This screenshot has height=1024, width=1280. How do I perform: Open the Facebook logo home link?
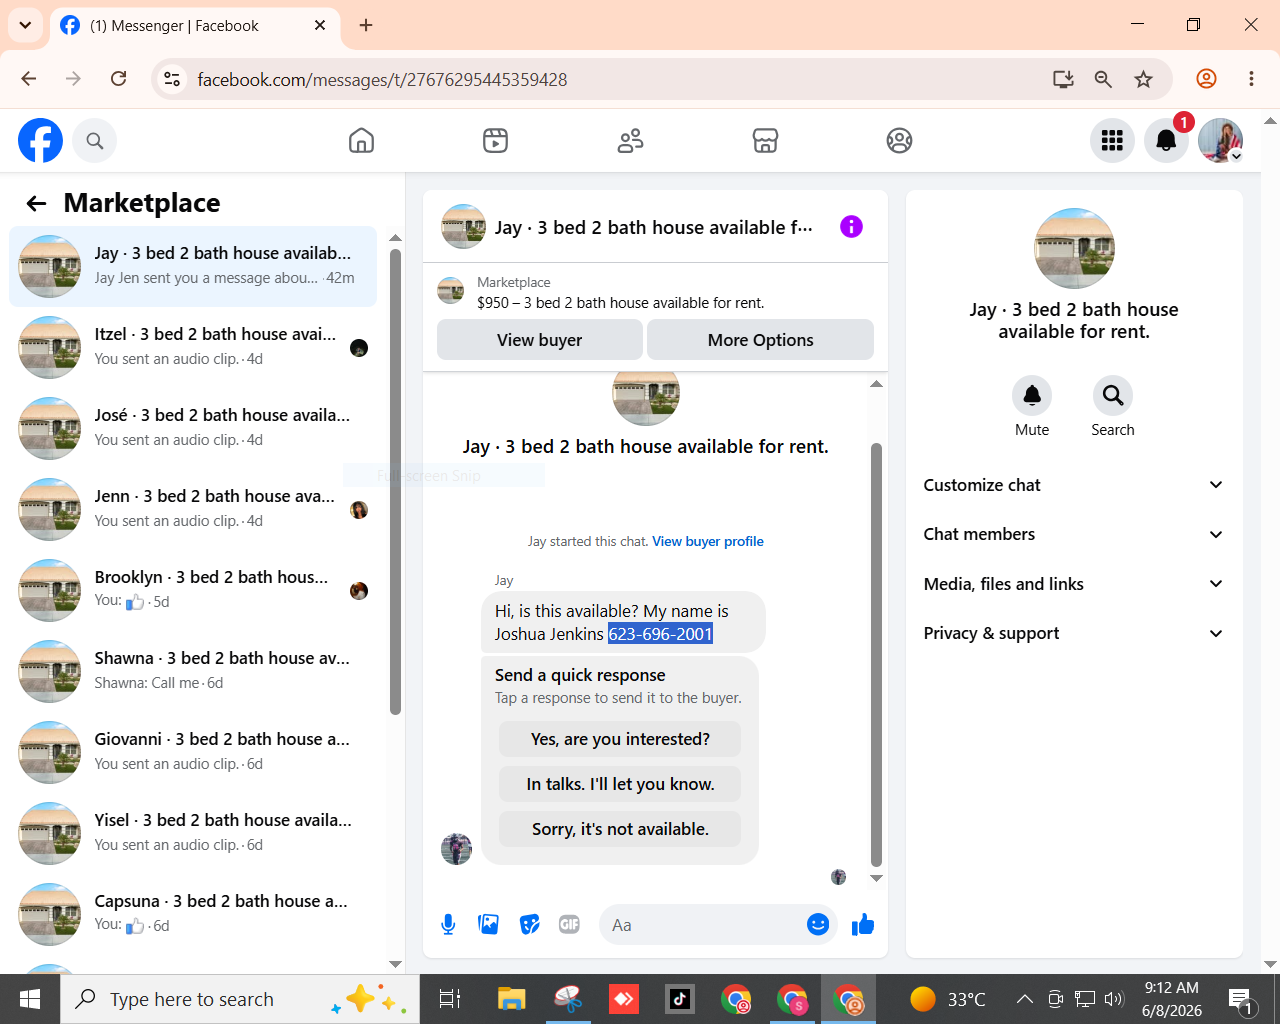41,140
